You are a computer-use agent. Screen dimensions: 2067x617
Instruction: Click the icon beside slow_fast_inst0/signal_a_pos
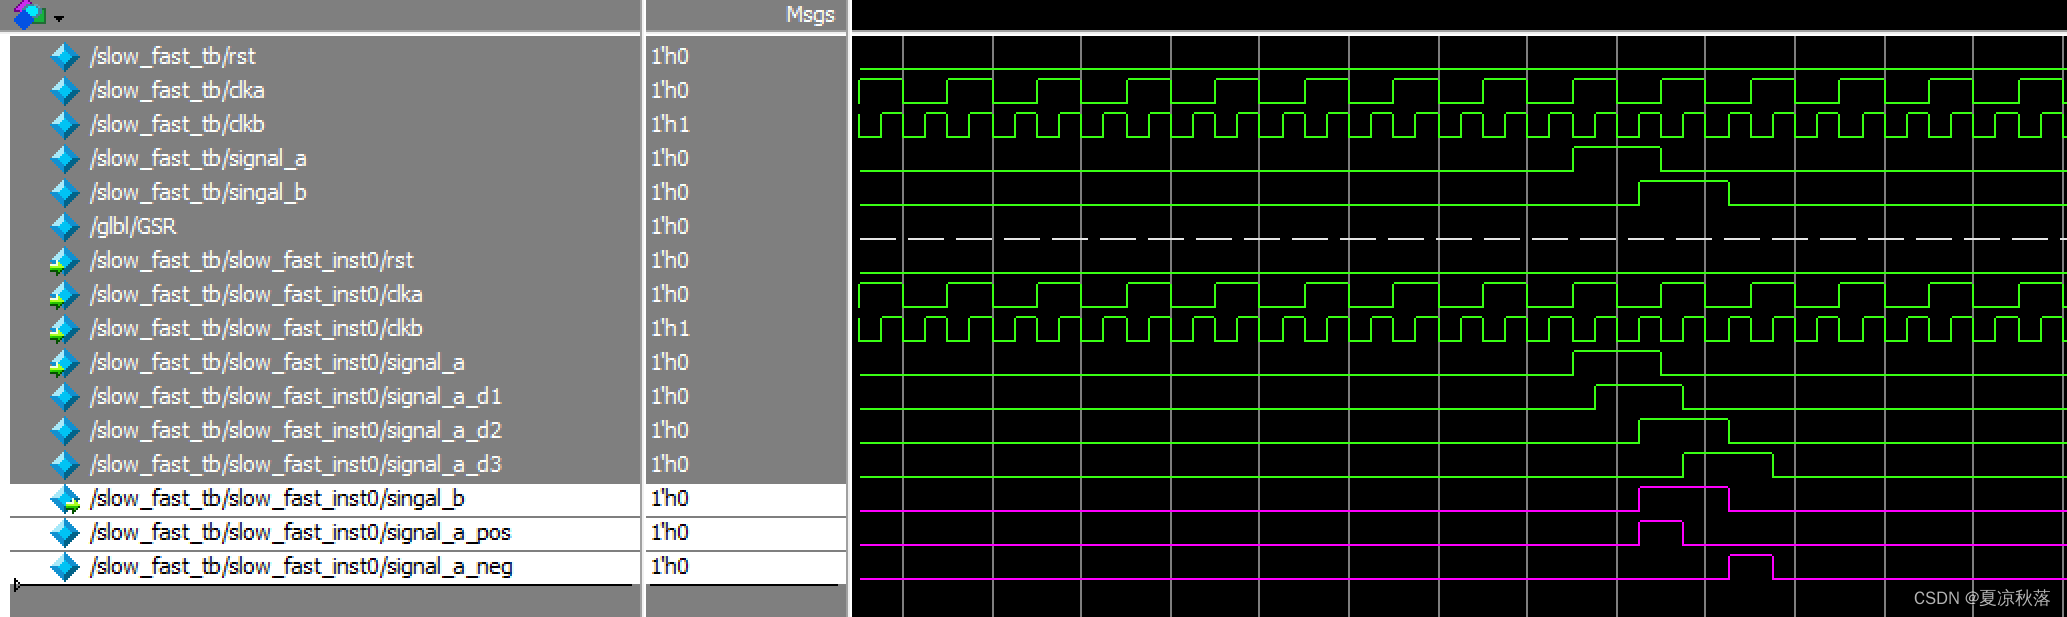tap(65, 533)
